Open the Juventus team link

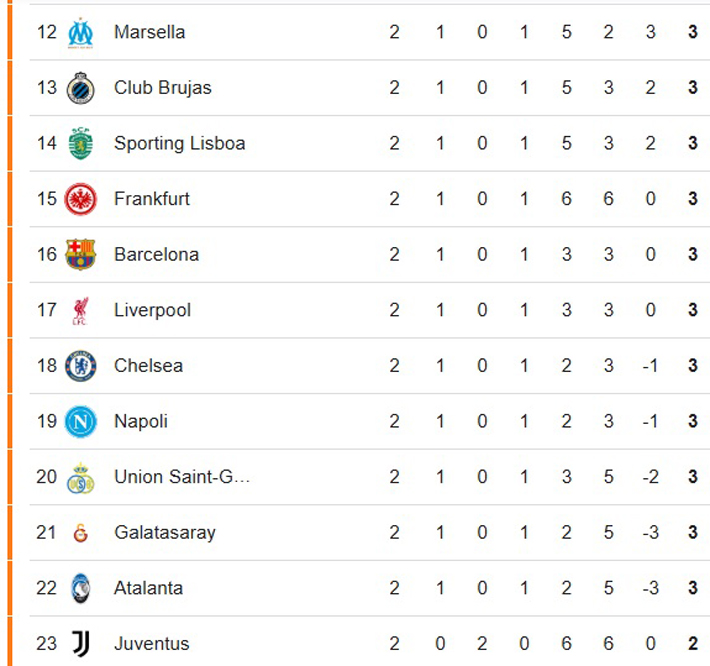151,644
